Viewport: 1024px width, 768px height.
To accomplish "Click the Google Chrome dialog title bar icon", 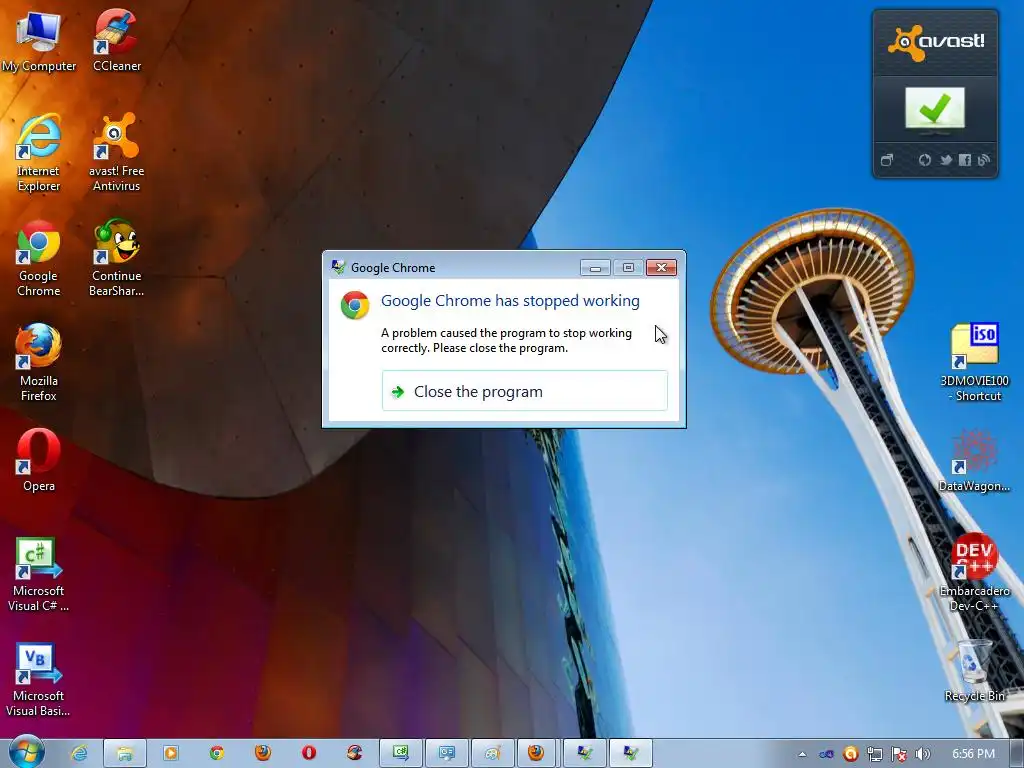I will click(x=338, y=266).
